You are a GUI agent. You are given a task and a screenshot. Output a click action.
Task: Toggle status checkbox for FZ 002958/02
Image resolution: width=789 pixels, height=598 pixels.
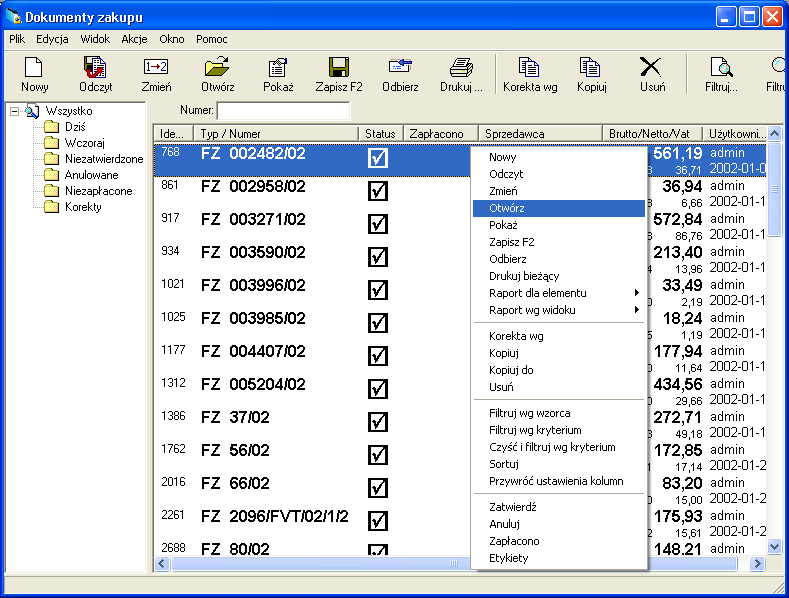377,191
